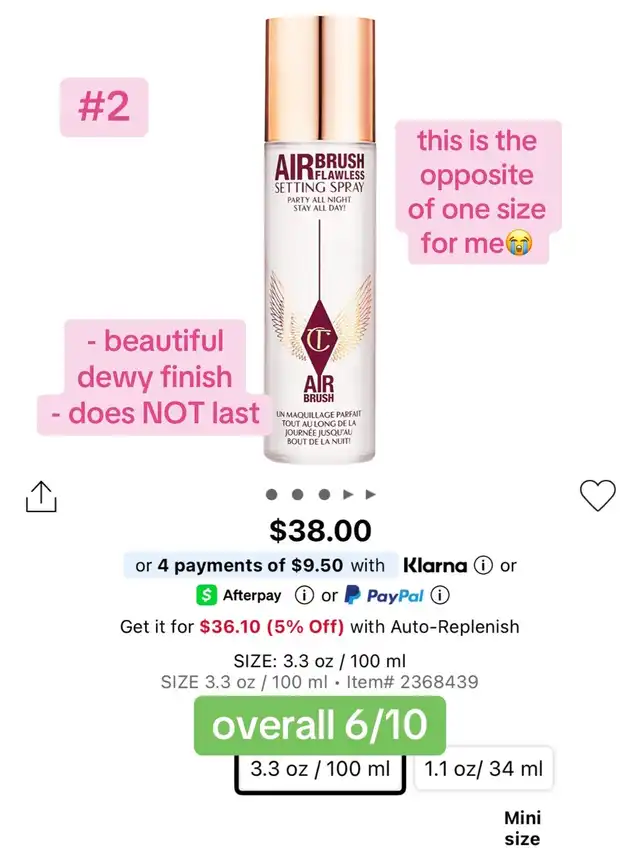This screenshot has width=640, height=853.
Task: Tap the share icon
Action: coord(41,496)
